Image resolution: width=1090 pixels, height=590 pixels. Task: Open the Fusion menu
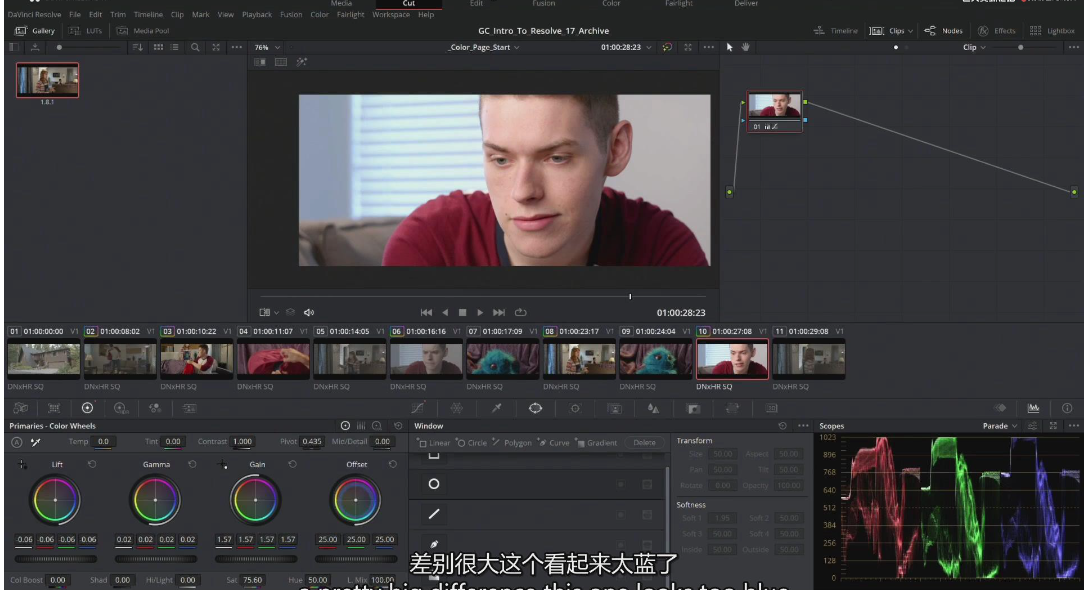click(291, 15)
